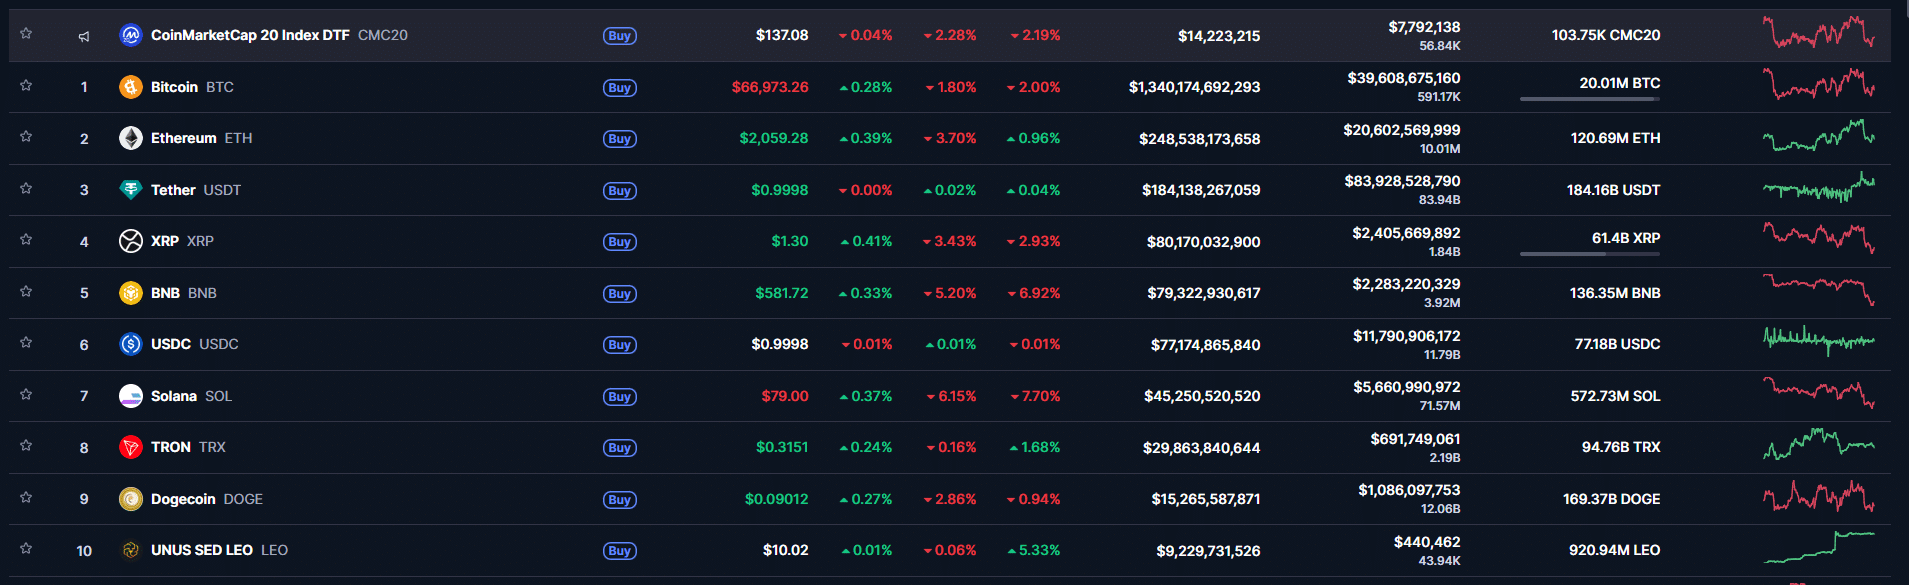Star Solana to add to watchlist

point(26,394)
